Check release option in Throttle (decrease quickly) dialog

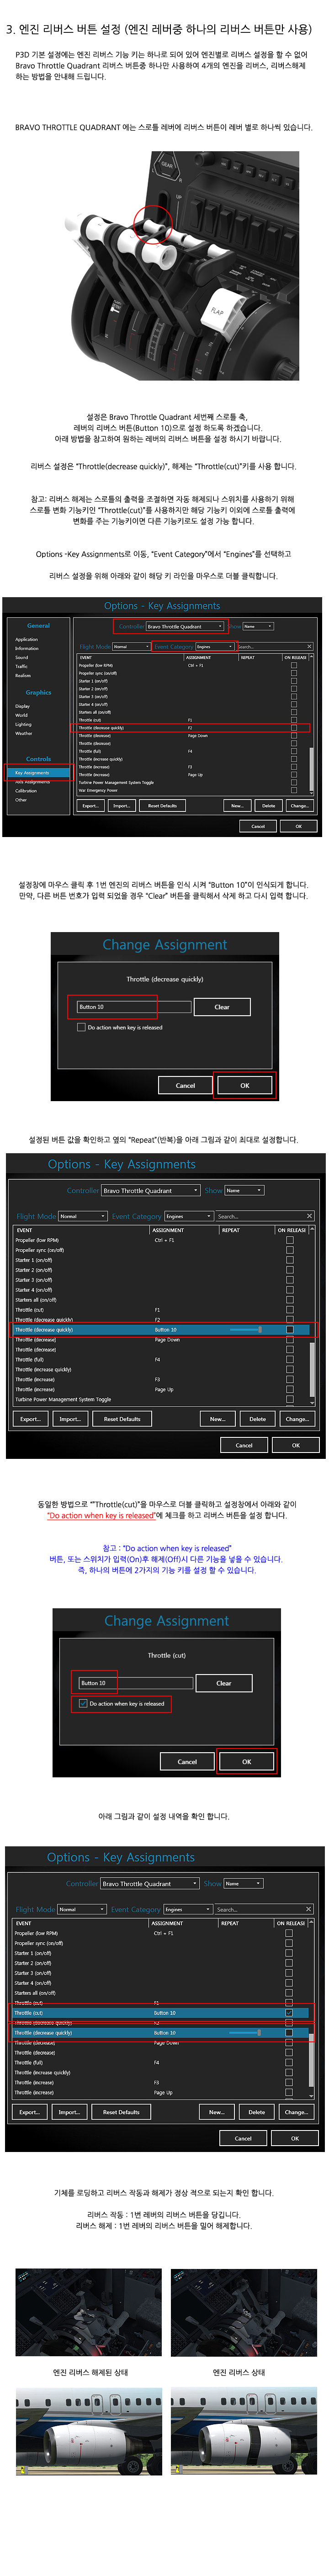81,1026
